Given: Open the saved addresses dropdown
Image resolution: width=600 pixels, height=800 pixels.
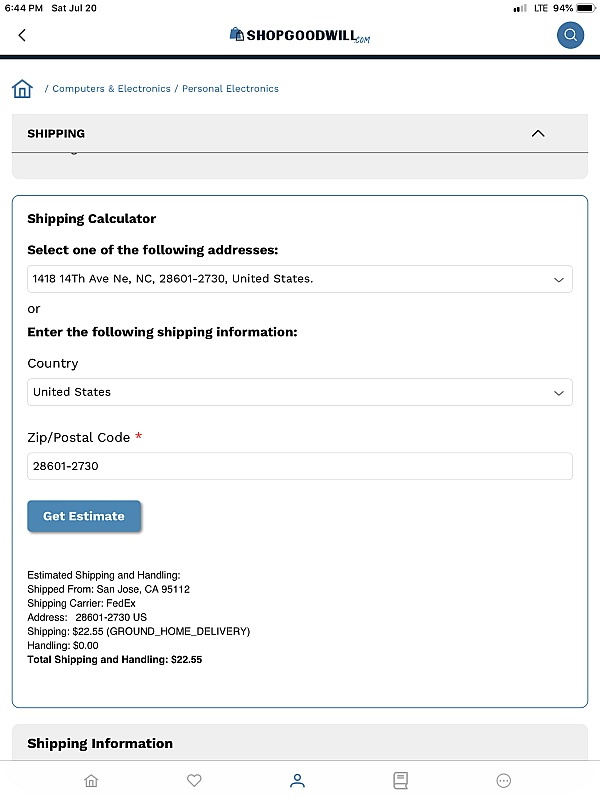Looking at the screenshot, I should pyautogui.click(x=300, y=279).
